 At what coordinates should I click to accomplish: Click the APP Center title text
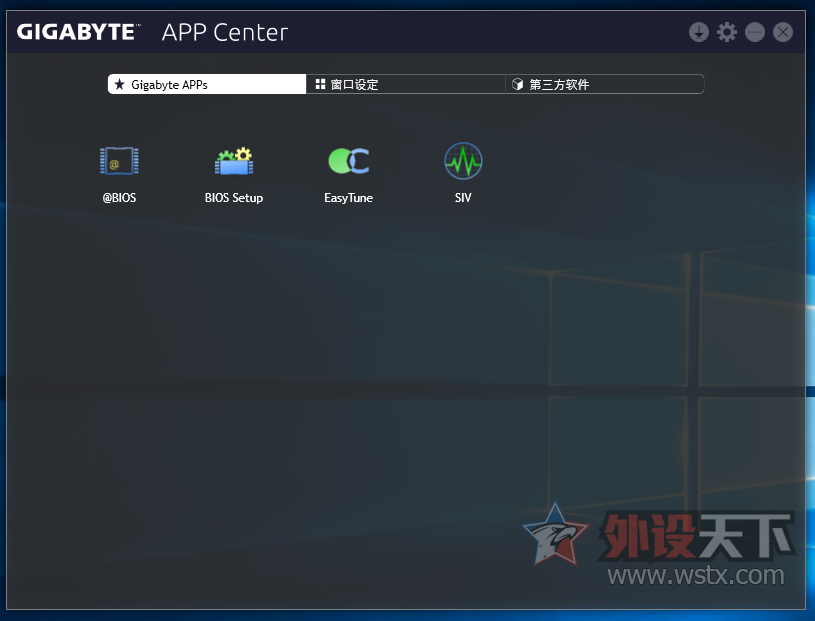225,33
